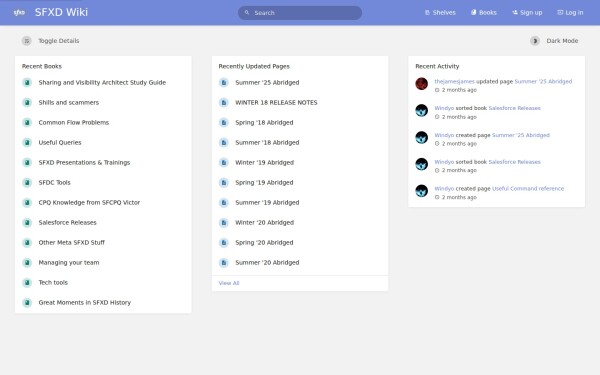Click Useful Command reference activity link
Screen dimensions: 600x375
(x=528, y=189)
